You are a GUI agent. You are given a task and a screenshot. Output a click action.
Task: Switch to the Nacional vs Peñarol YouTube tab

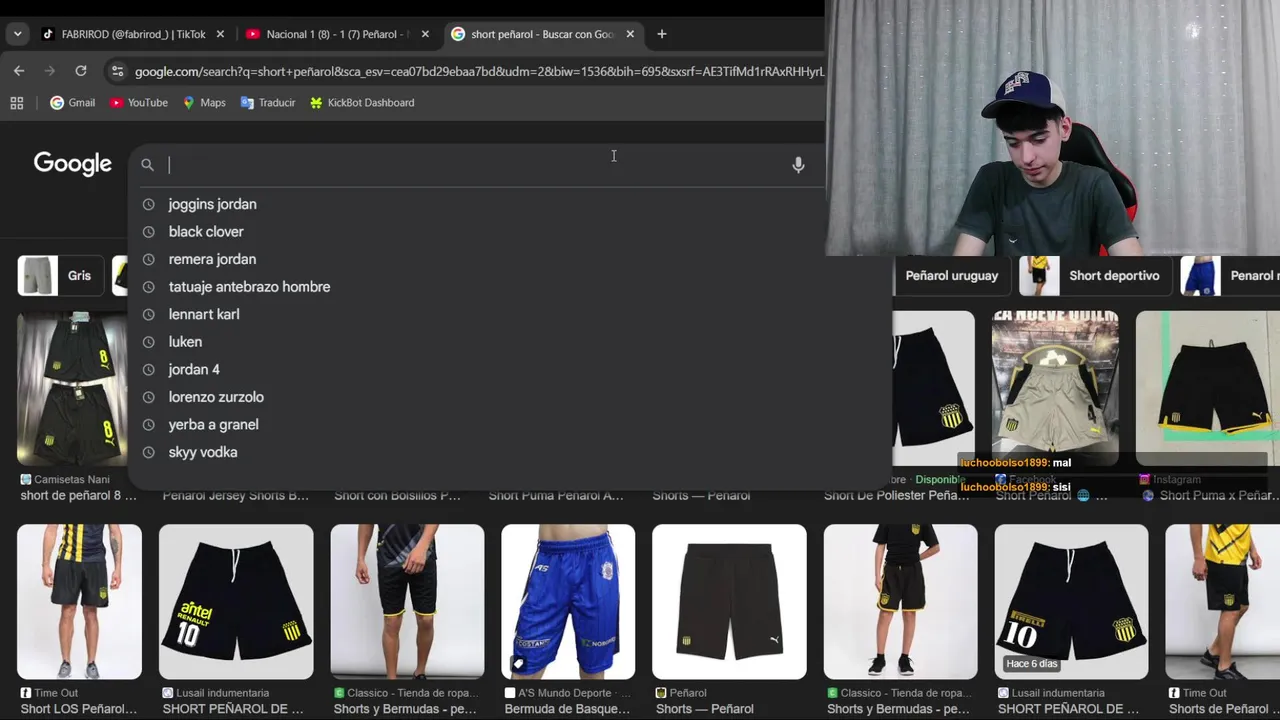tap(336, 34)
